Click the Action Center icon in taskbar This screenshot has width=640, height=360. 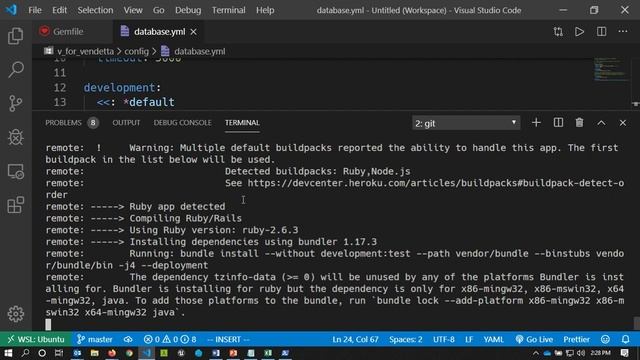coord(625,353)
